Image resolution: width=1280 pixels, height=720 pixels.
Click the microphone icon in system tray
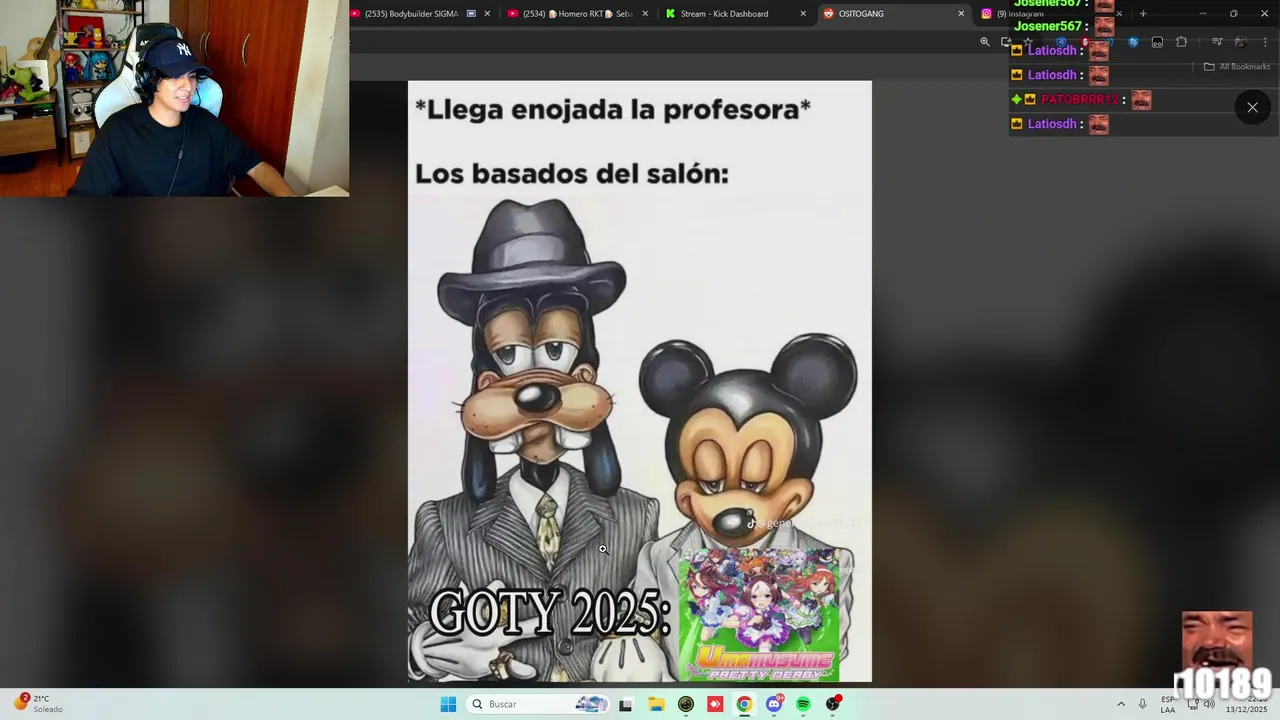(x=1143, y=704)
